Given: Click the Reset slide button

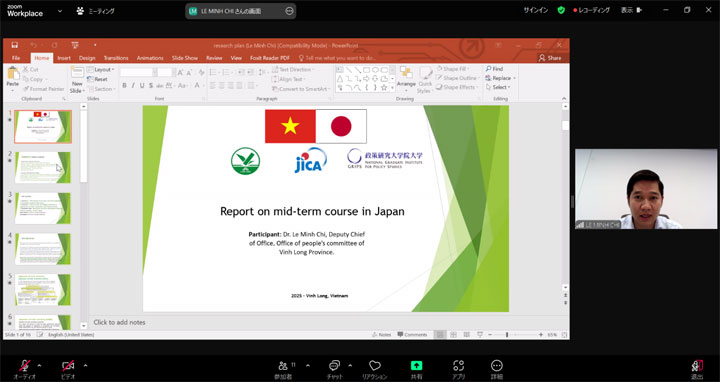Looking at the screenshot, I should click(x=97, y=79).
